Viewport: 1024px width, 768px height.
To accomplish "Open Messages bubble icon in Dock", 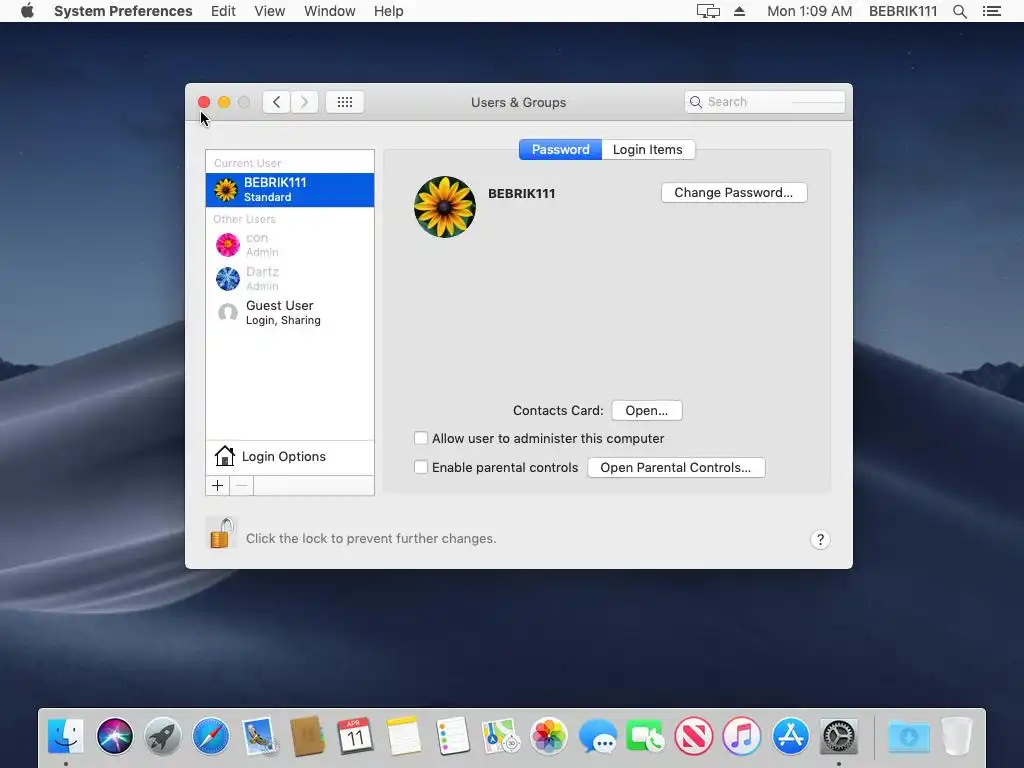I will [x=597, y=736].
